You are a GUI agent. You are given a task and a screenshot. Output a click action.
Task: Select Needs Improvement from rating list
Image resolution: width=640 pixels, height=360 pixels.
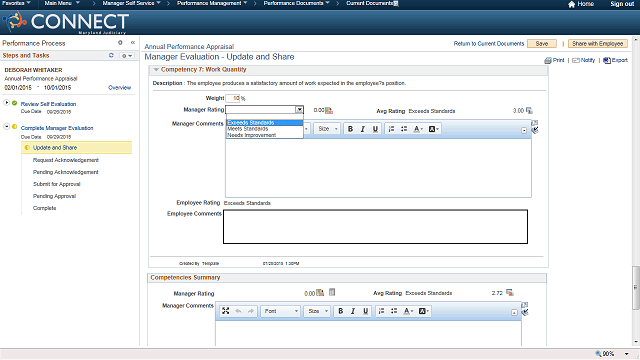click(264, 135)
